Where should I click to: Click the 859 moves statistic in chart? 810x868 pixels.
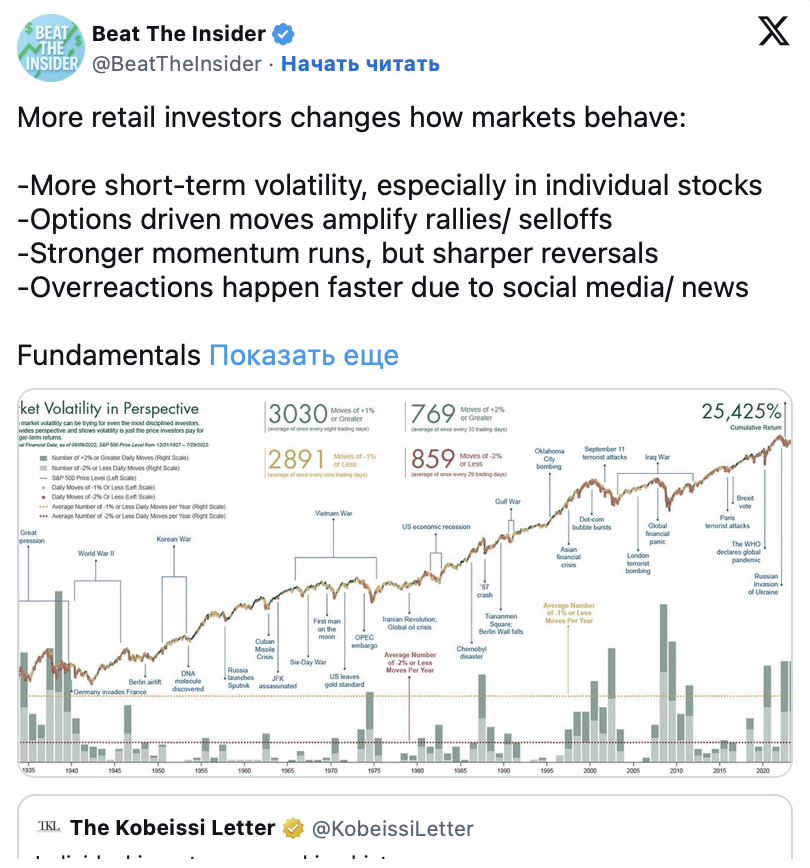coord(432,459)
